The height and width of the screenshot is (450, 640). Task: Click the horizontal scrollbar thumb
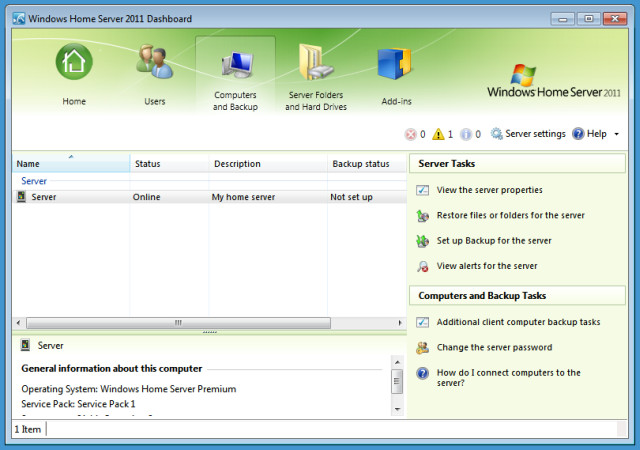pos(178,323)
